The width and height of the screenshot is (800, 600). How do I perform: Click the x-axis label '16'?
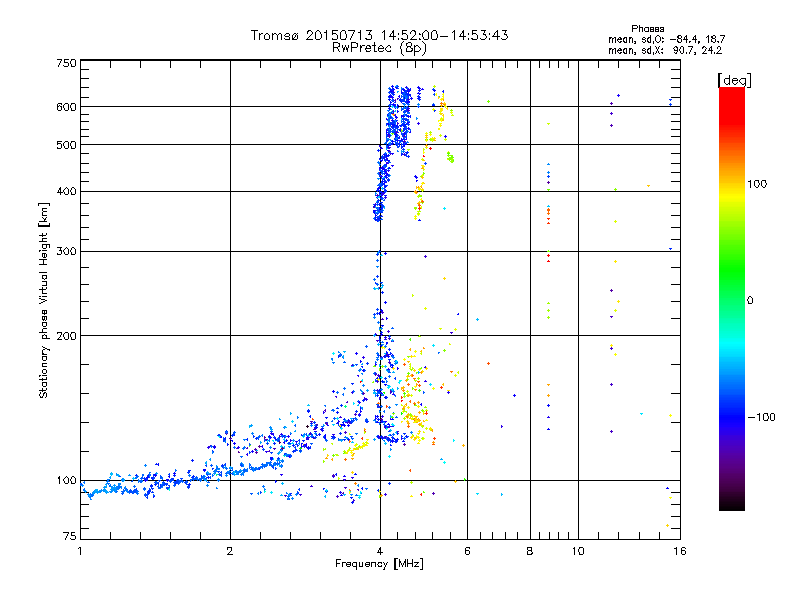(680, 551)
